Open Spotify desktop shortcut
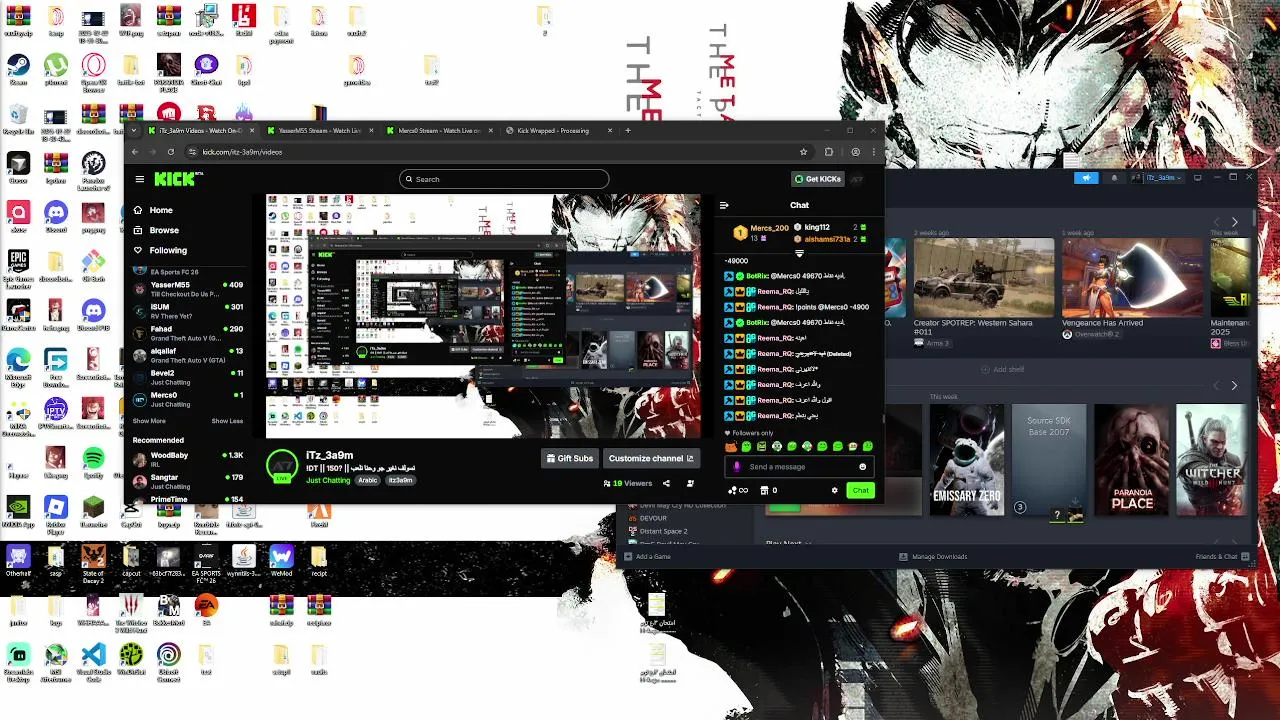Image resolution: width=1280 pixels, height=720 pixels. tap(93, 462)
